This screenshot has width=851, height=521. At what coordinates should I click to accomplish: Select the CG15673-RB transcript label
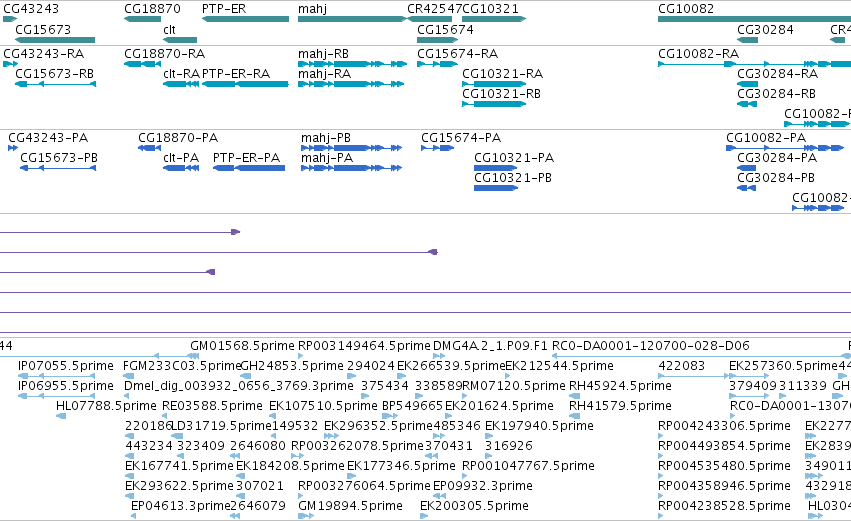pos(54,74)
